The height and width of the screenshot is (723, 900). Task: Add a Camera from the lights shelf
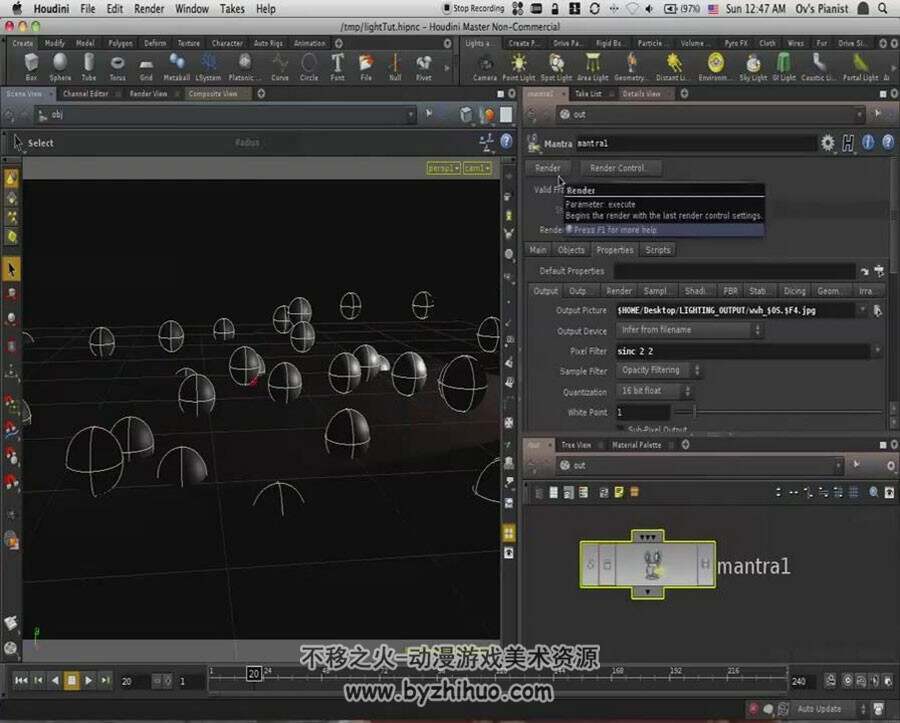[x=486, y=67]
